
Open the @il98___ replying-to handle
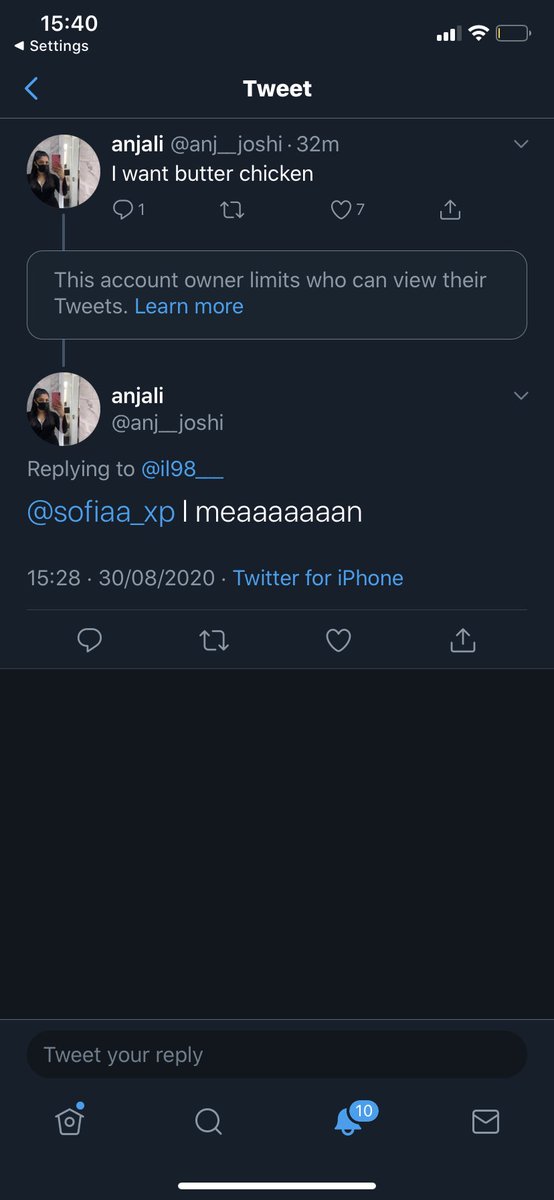pos(182,469)
